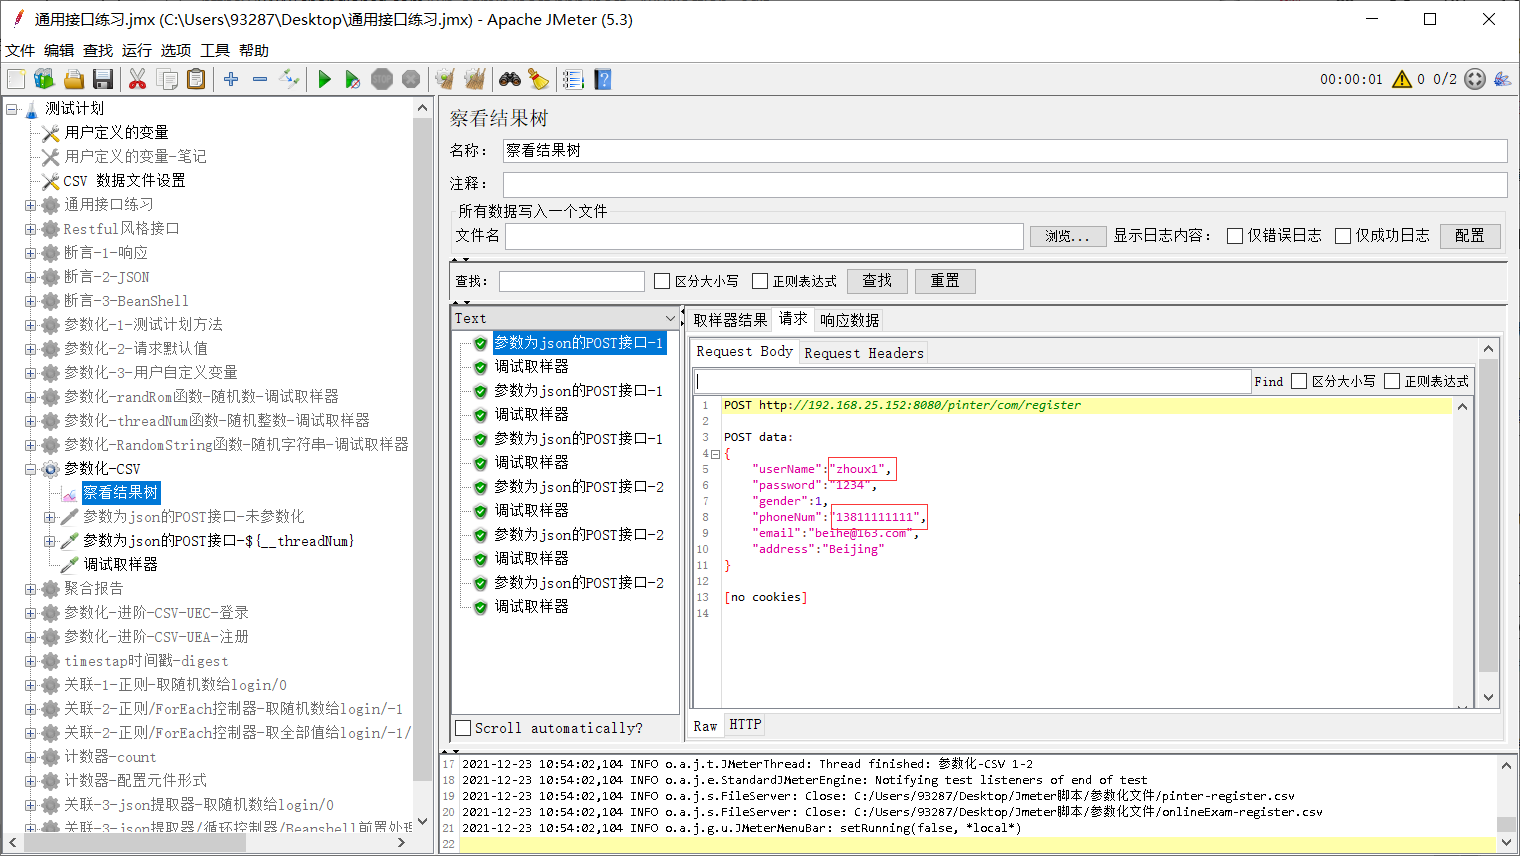Click the Shutdown test icon
1520x856 pixels.
click(x=411, y=79)
